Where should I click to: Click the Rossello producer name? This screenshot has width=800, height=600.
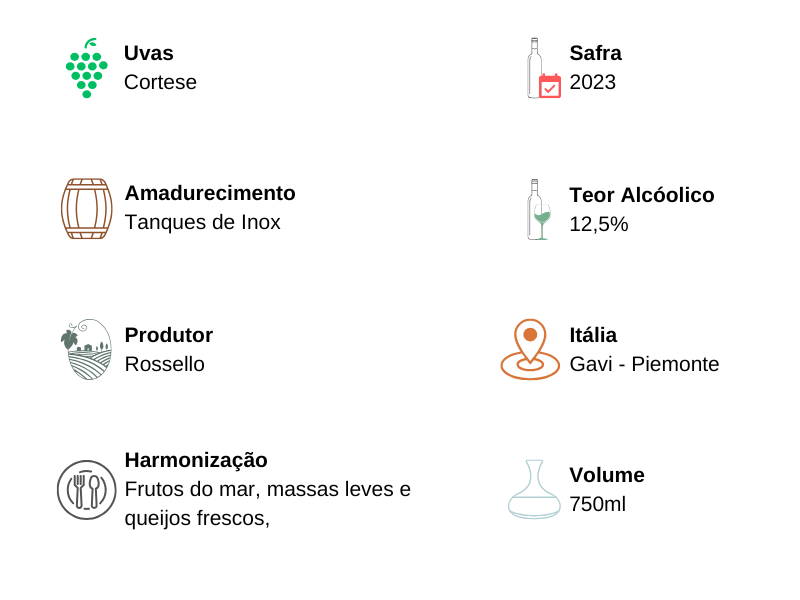164,364
